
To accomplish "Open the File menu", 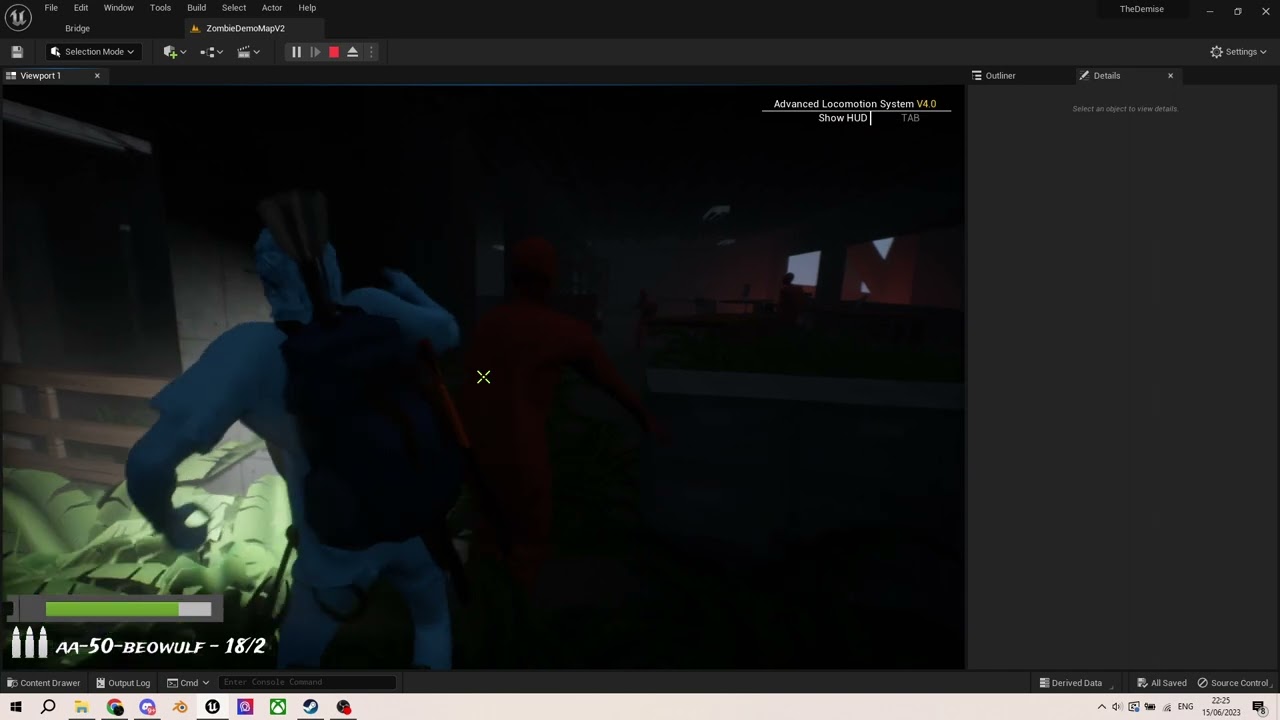I will (x=51, y=8).
